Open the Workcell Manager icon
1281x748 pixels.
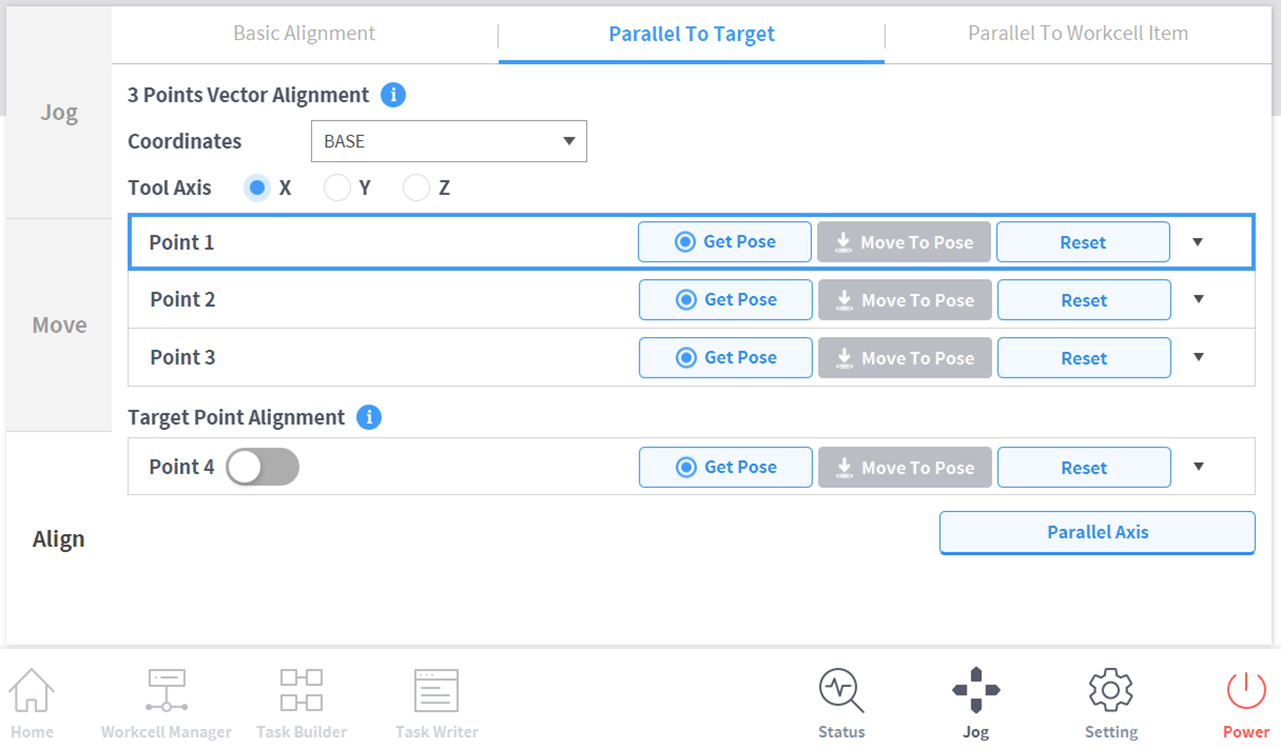[166, 692]
